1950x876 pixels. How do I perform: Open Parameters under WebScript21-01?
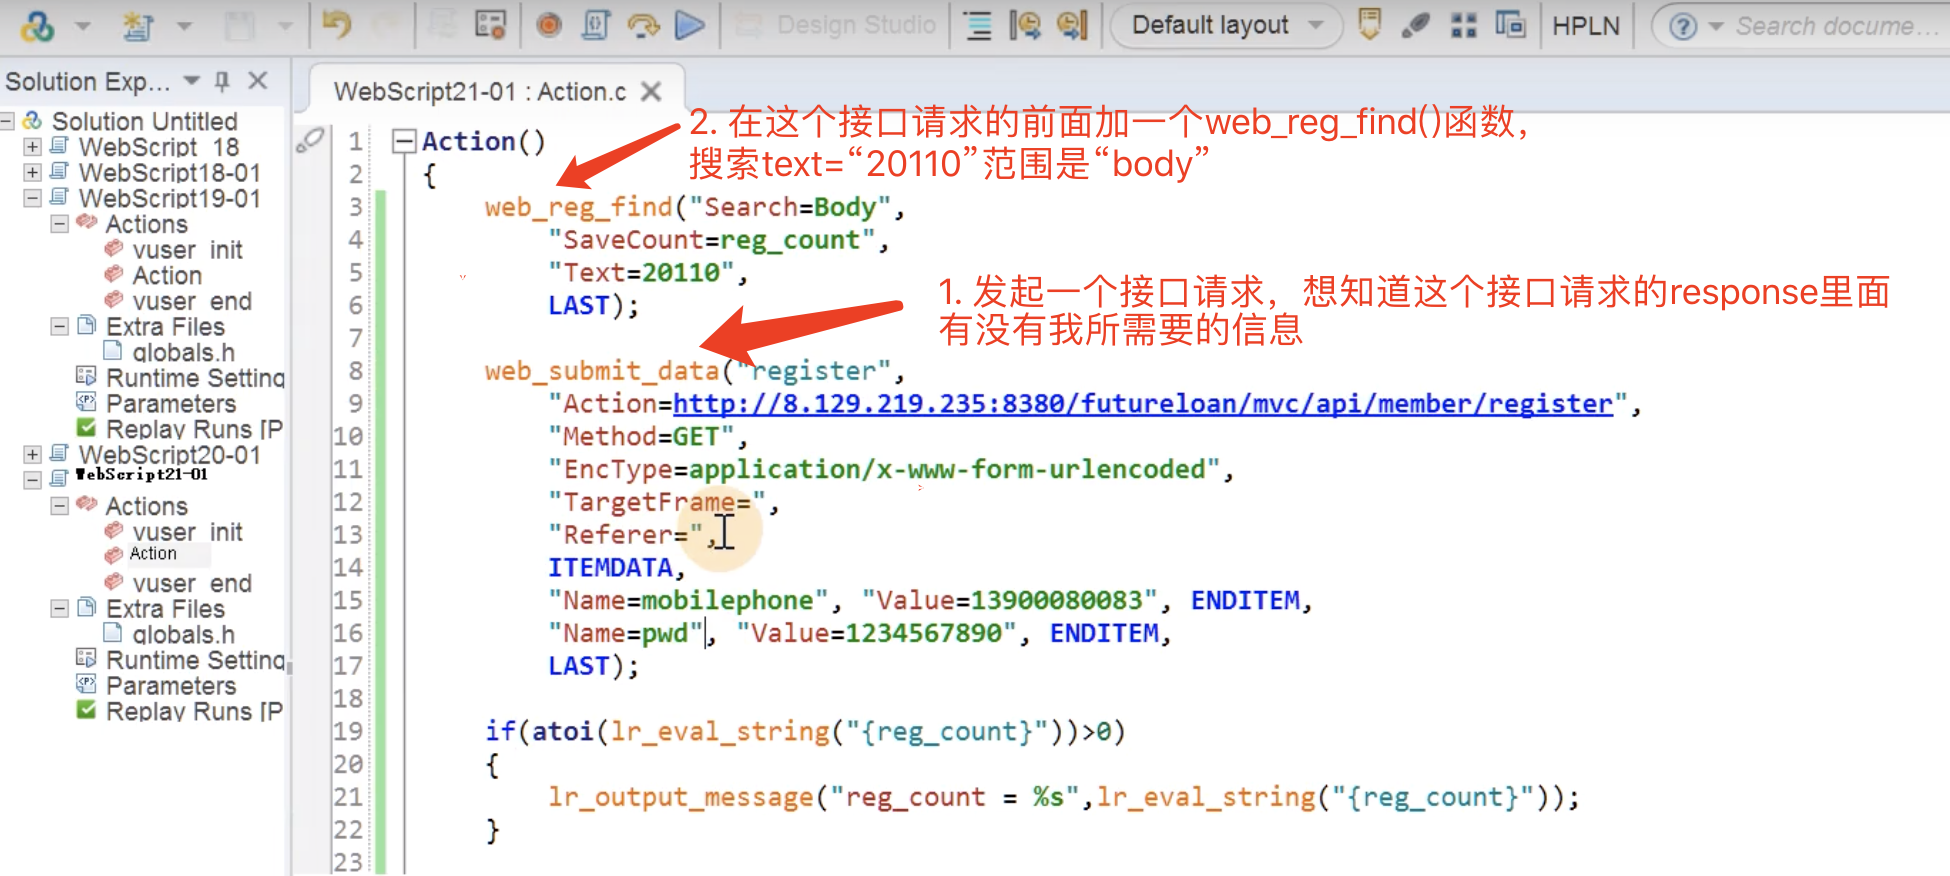coord(171,686)
